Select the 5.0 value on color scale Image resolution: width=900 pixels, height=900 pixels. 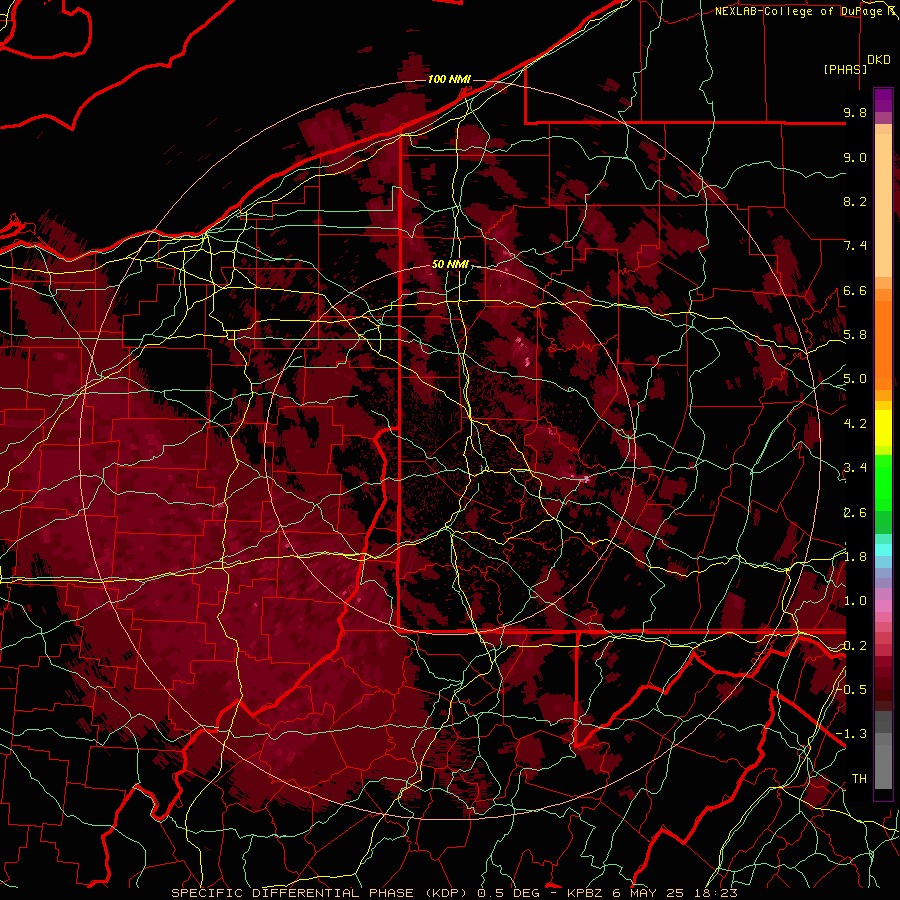[x=855, y=379]
